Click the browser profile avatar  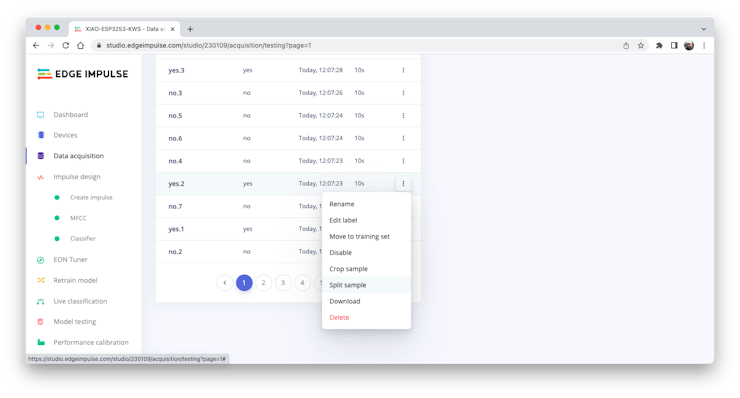pyautogui.click(x=689, y=45)
